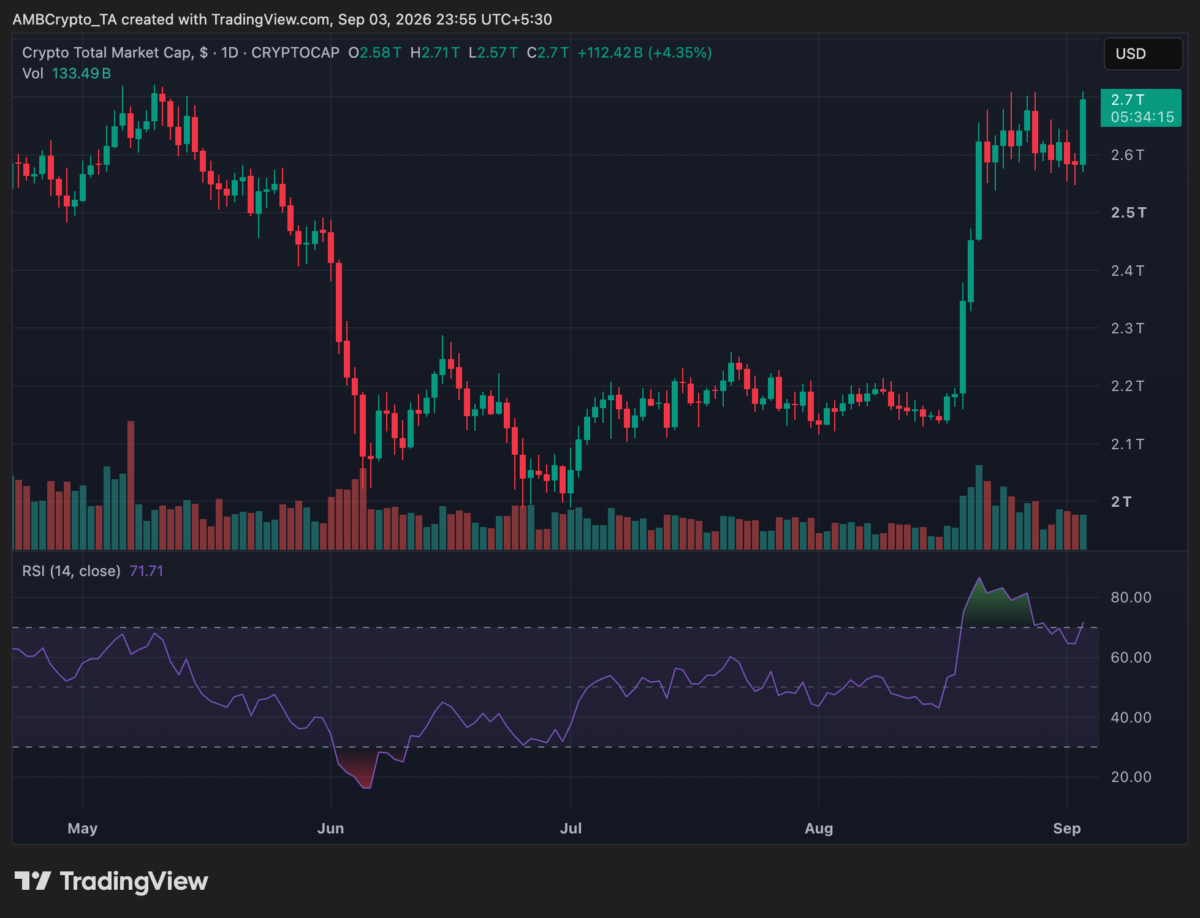This screenshot has width=1200, height=918.
Task: Click the Jul label on time axis
Action: (x=570, y=828)
